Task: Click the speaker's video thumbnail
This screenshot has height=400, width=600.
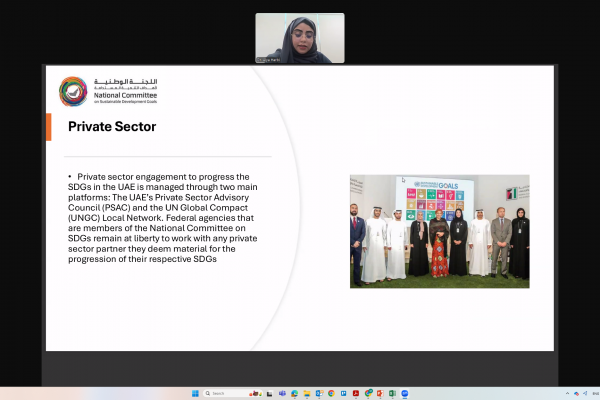Action: 300,38
